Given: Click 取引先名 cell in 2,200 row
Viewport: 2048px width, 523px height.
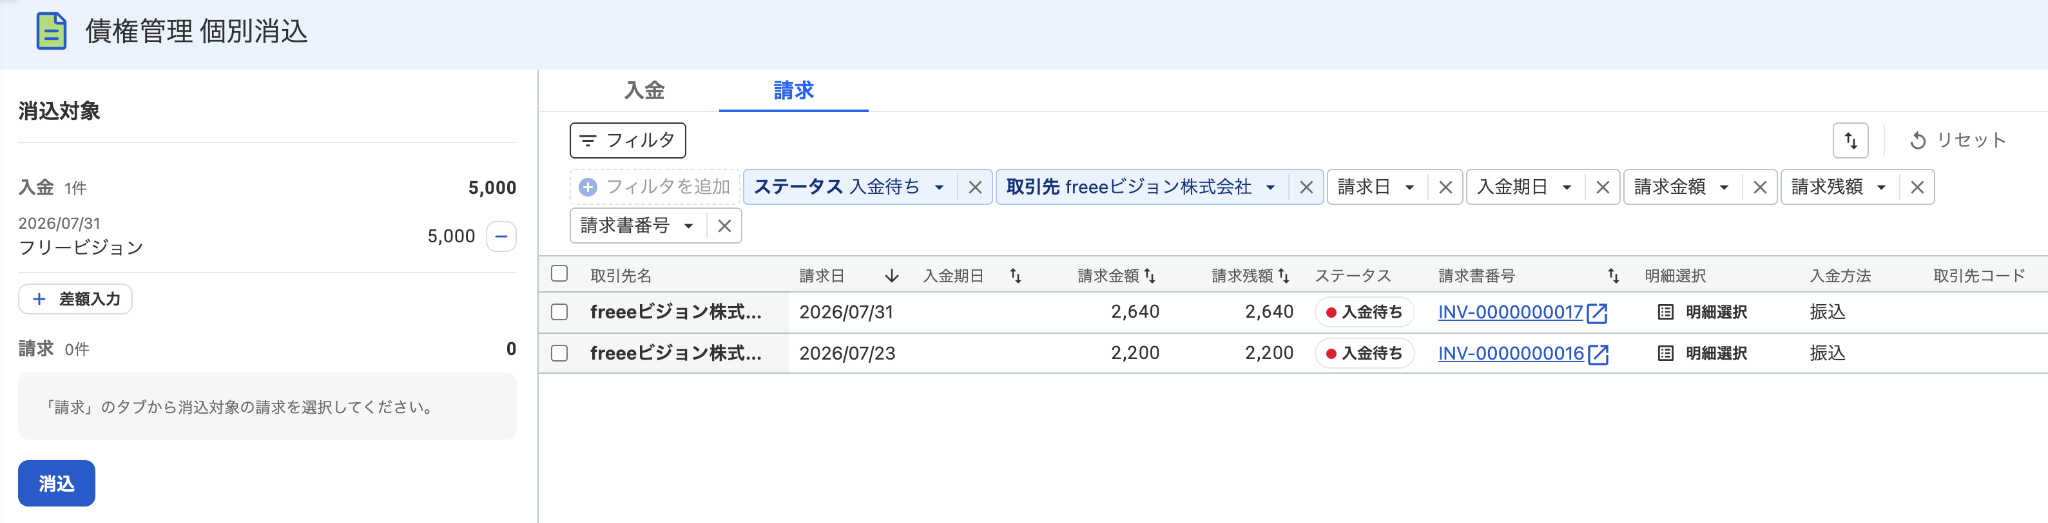Looking at the screenshot, I should point(676,353).
